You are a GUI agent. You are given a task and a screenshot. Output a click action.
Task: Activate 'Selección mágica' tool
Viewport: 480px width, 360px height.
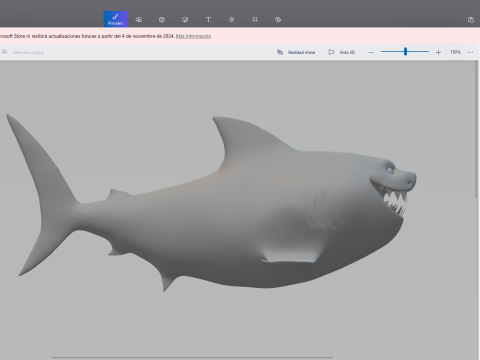(23, 52)
